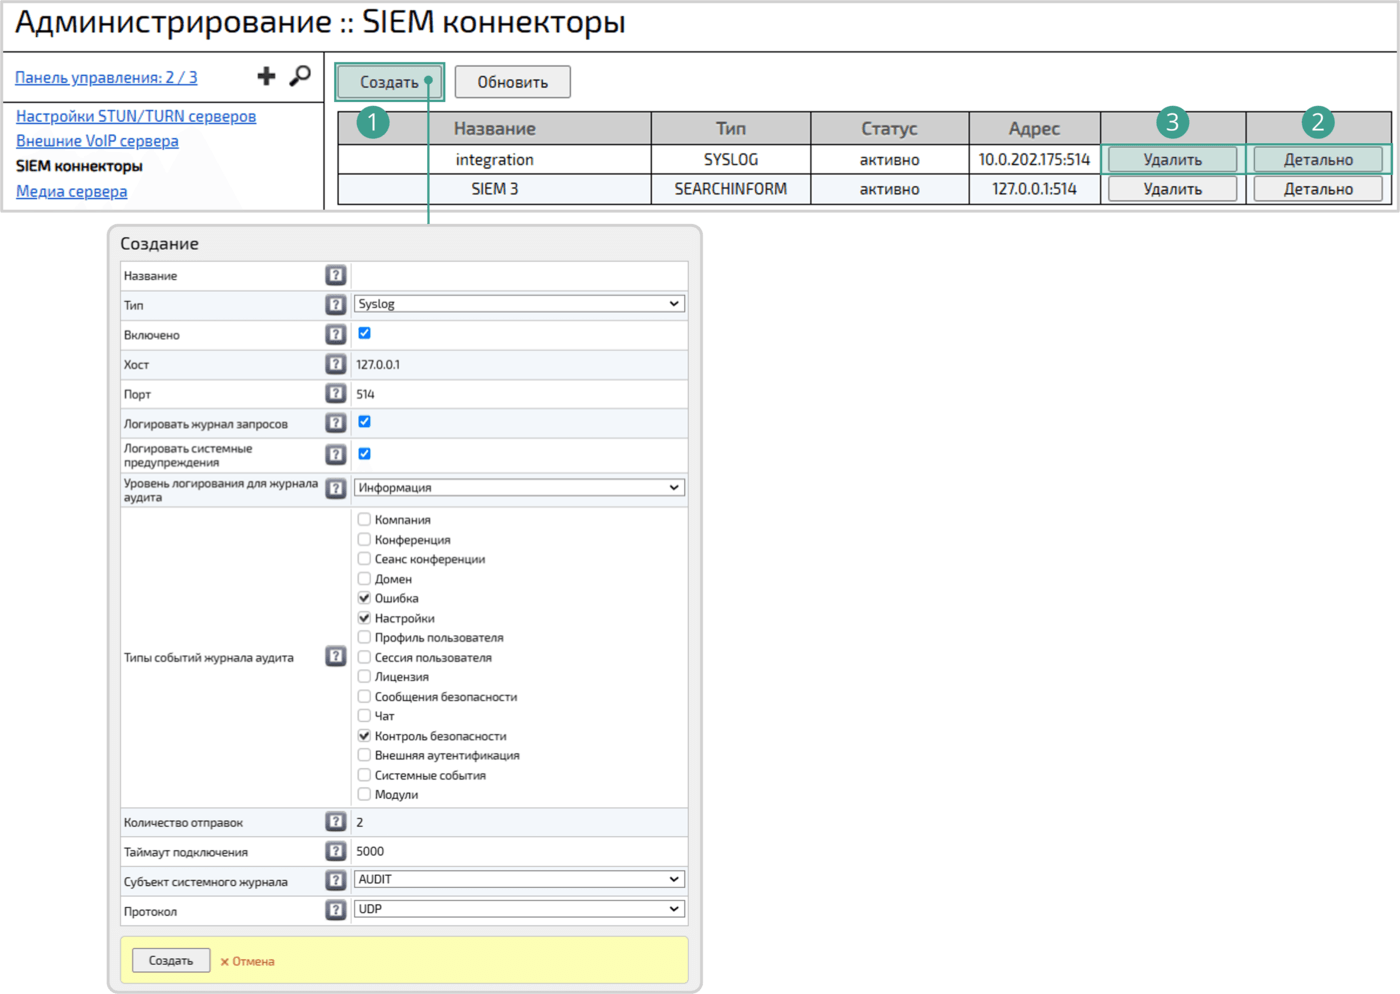This screenshot has height=994, width=1400.
Task: Click the help icon beside Тип field
Action: point(336,304)
